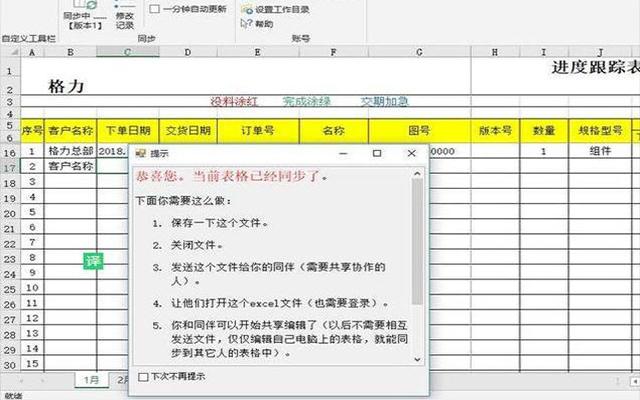
Task: Select column D header
Action: coord(188,52)
